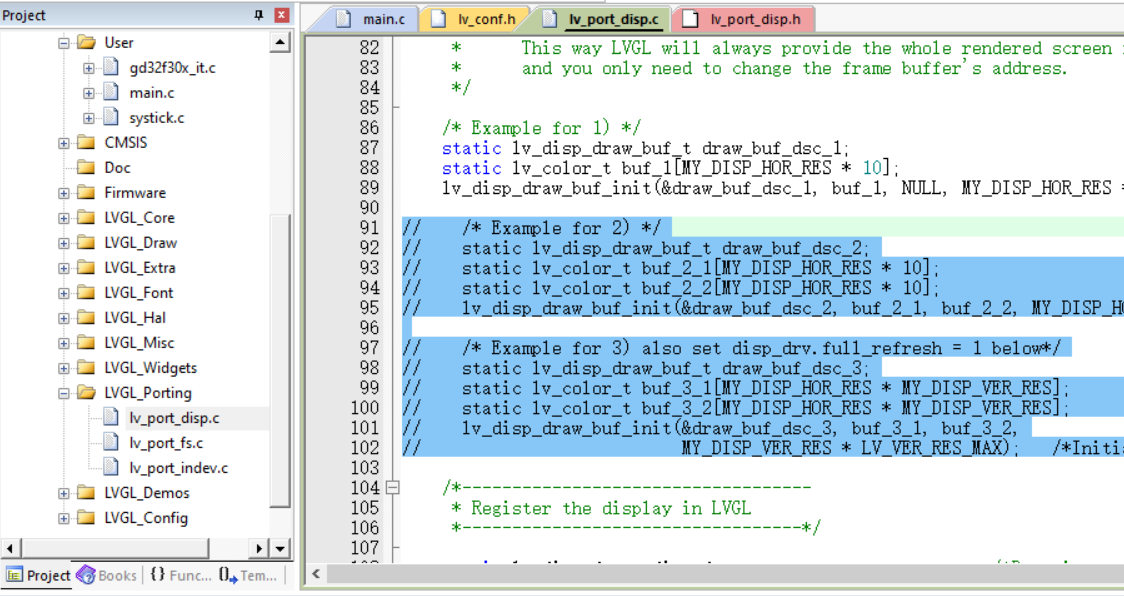The width and height of the screenshot is (1124, 596).
Task: Click the LVGL_Draw folder icon
Action: 86,242
